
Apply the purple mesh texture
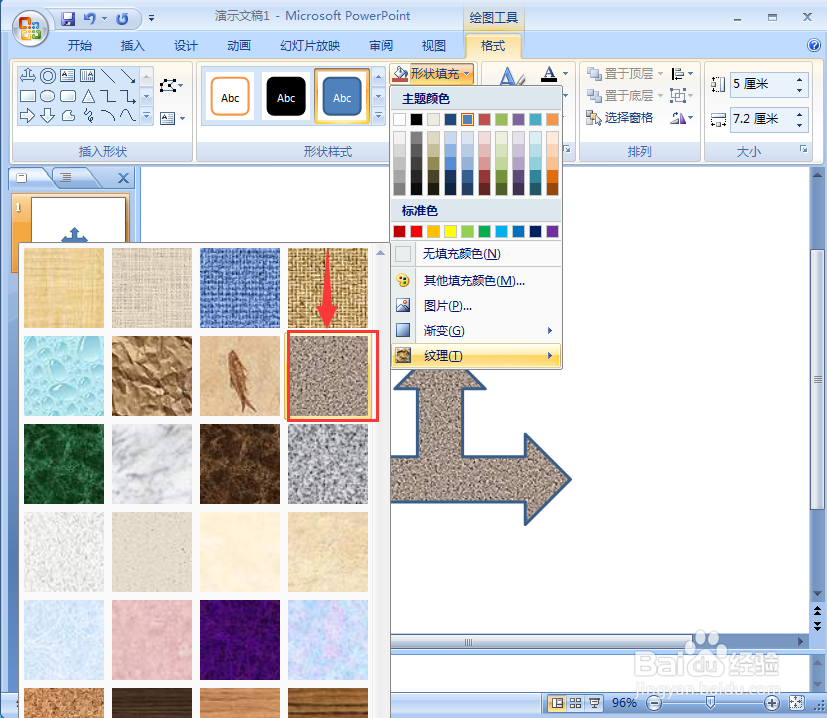pos(240,640)
